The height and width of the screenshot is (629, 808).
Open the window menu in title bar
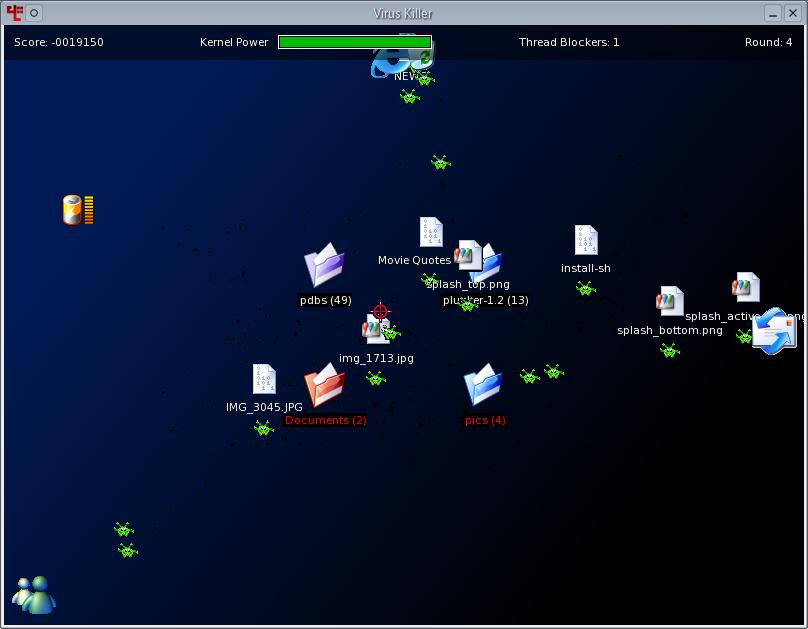coord(14,13)
